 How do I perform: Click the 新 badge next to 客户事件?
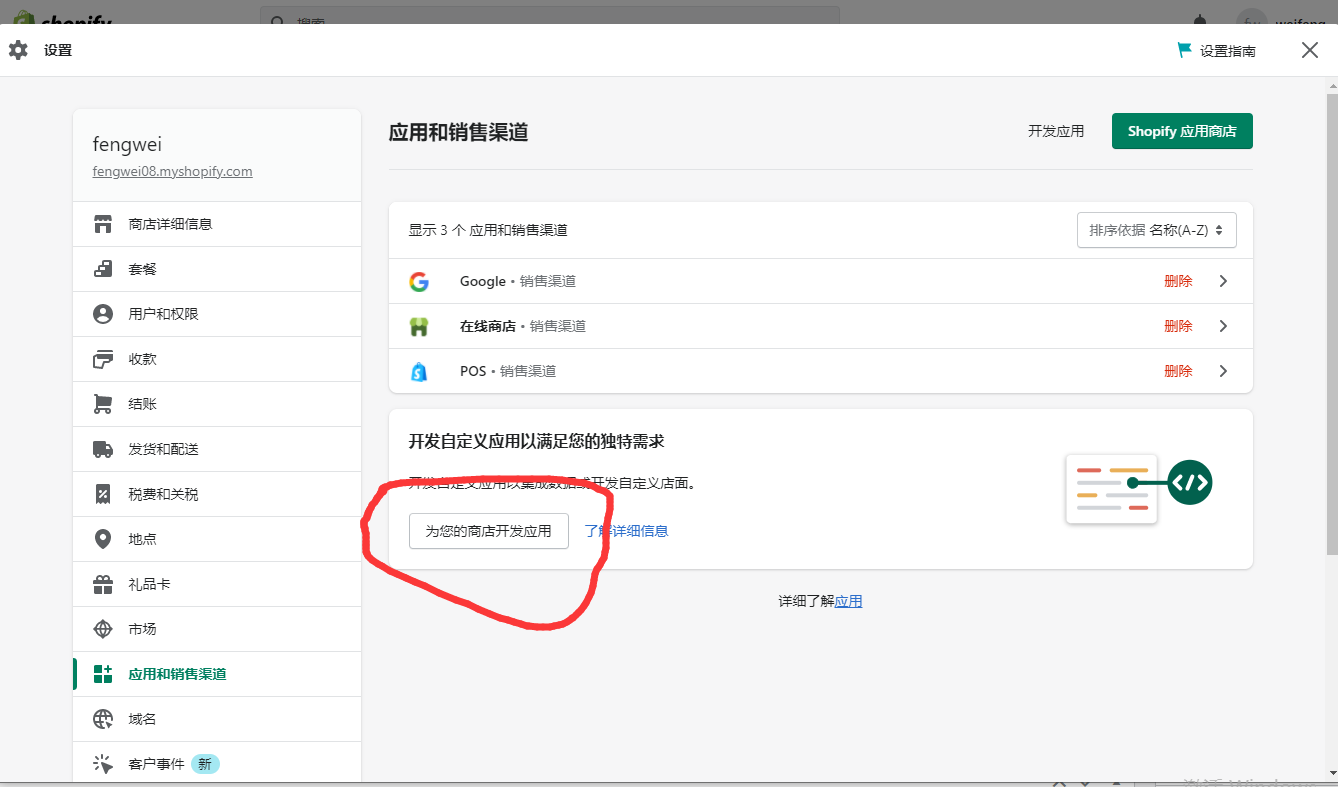tap(205, 764)
